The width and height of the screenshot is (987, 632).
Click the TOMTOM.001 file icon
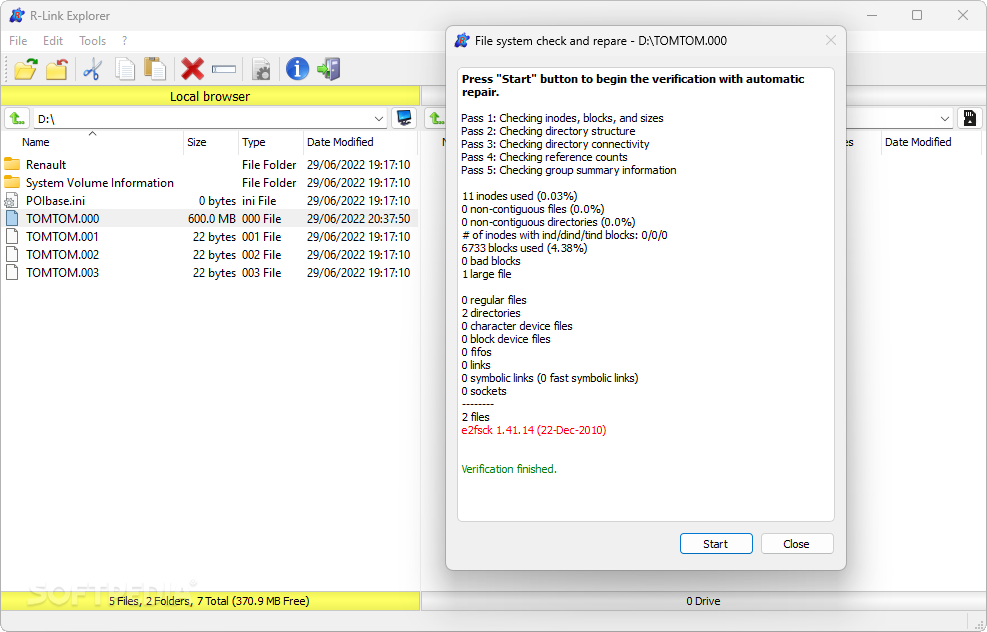12,237
